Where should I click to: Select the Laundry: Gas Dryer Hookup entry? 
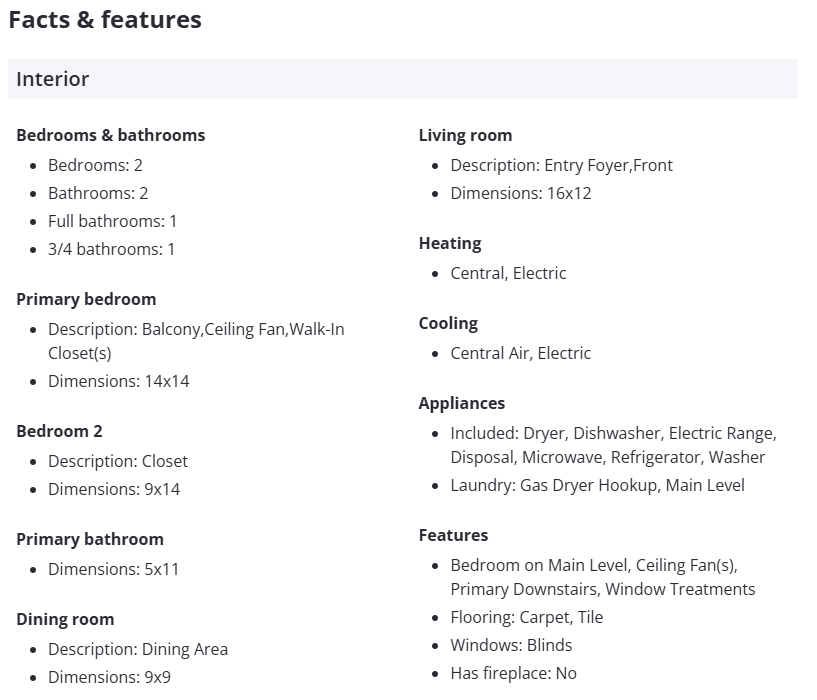point(597,485)
